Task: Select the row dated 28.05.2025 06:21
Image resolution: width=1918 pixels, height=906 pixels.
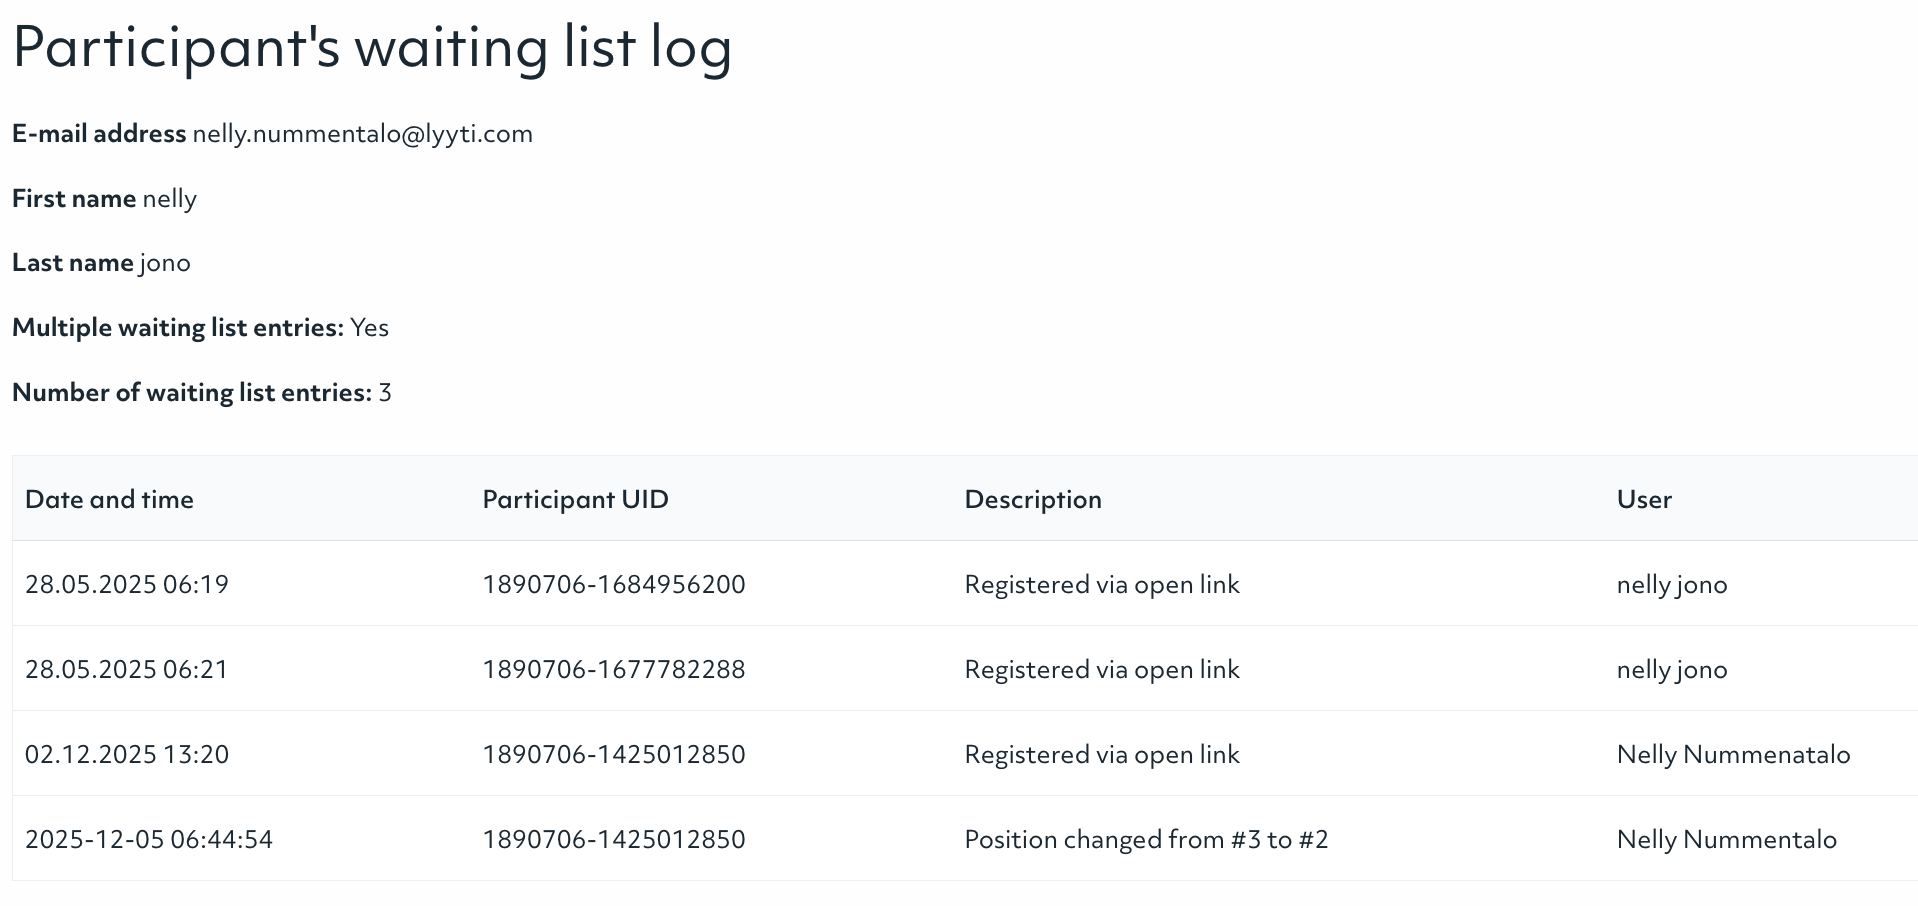Action: point(127,669)
